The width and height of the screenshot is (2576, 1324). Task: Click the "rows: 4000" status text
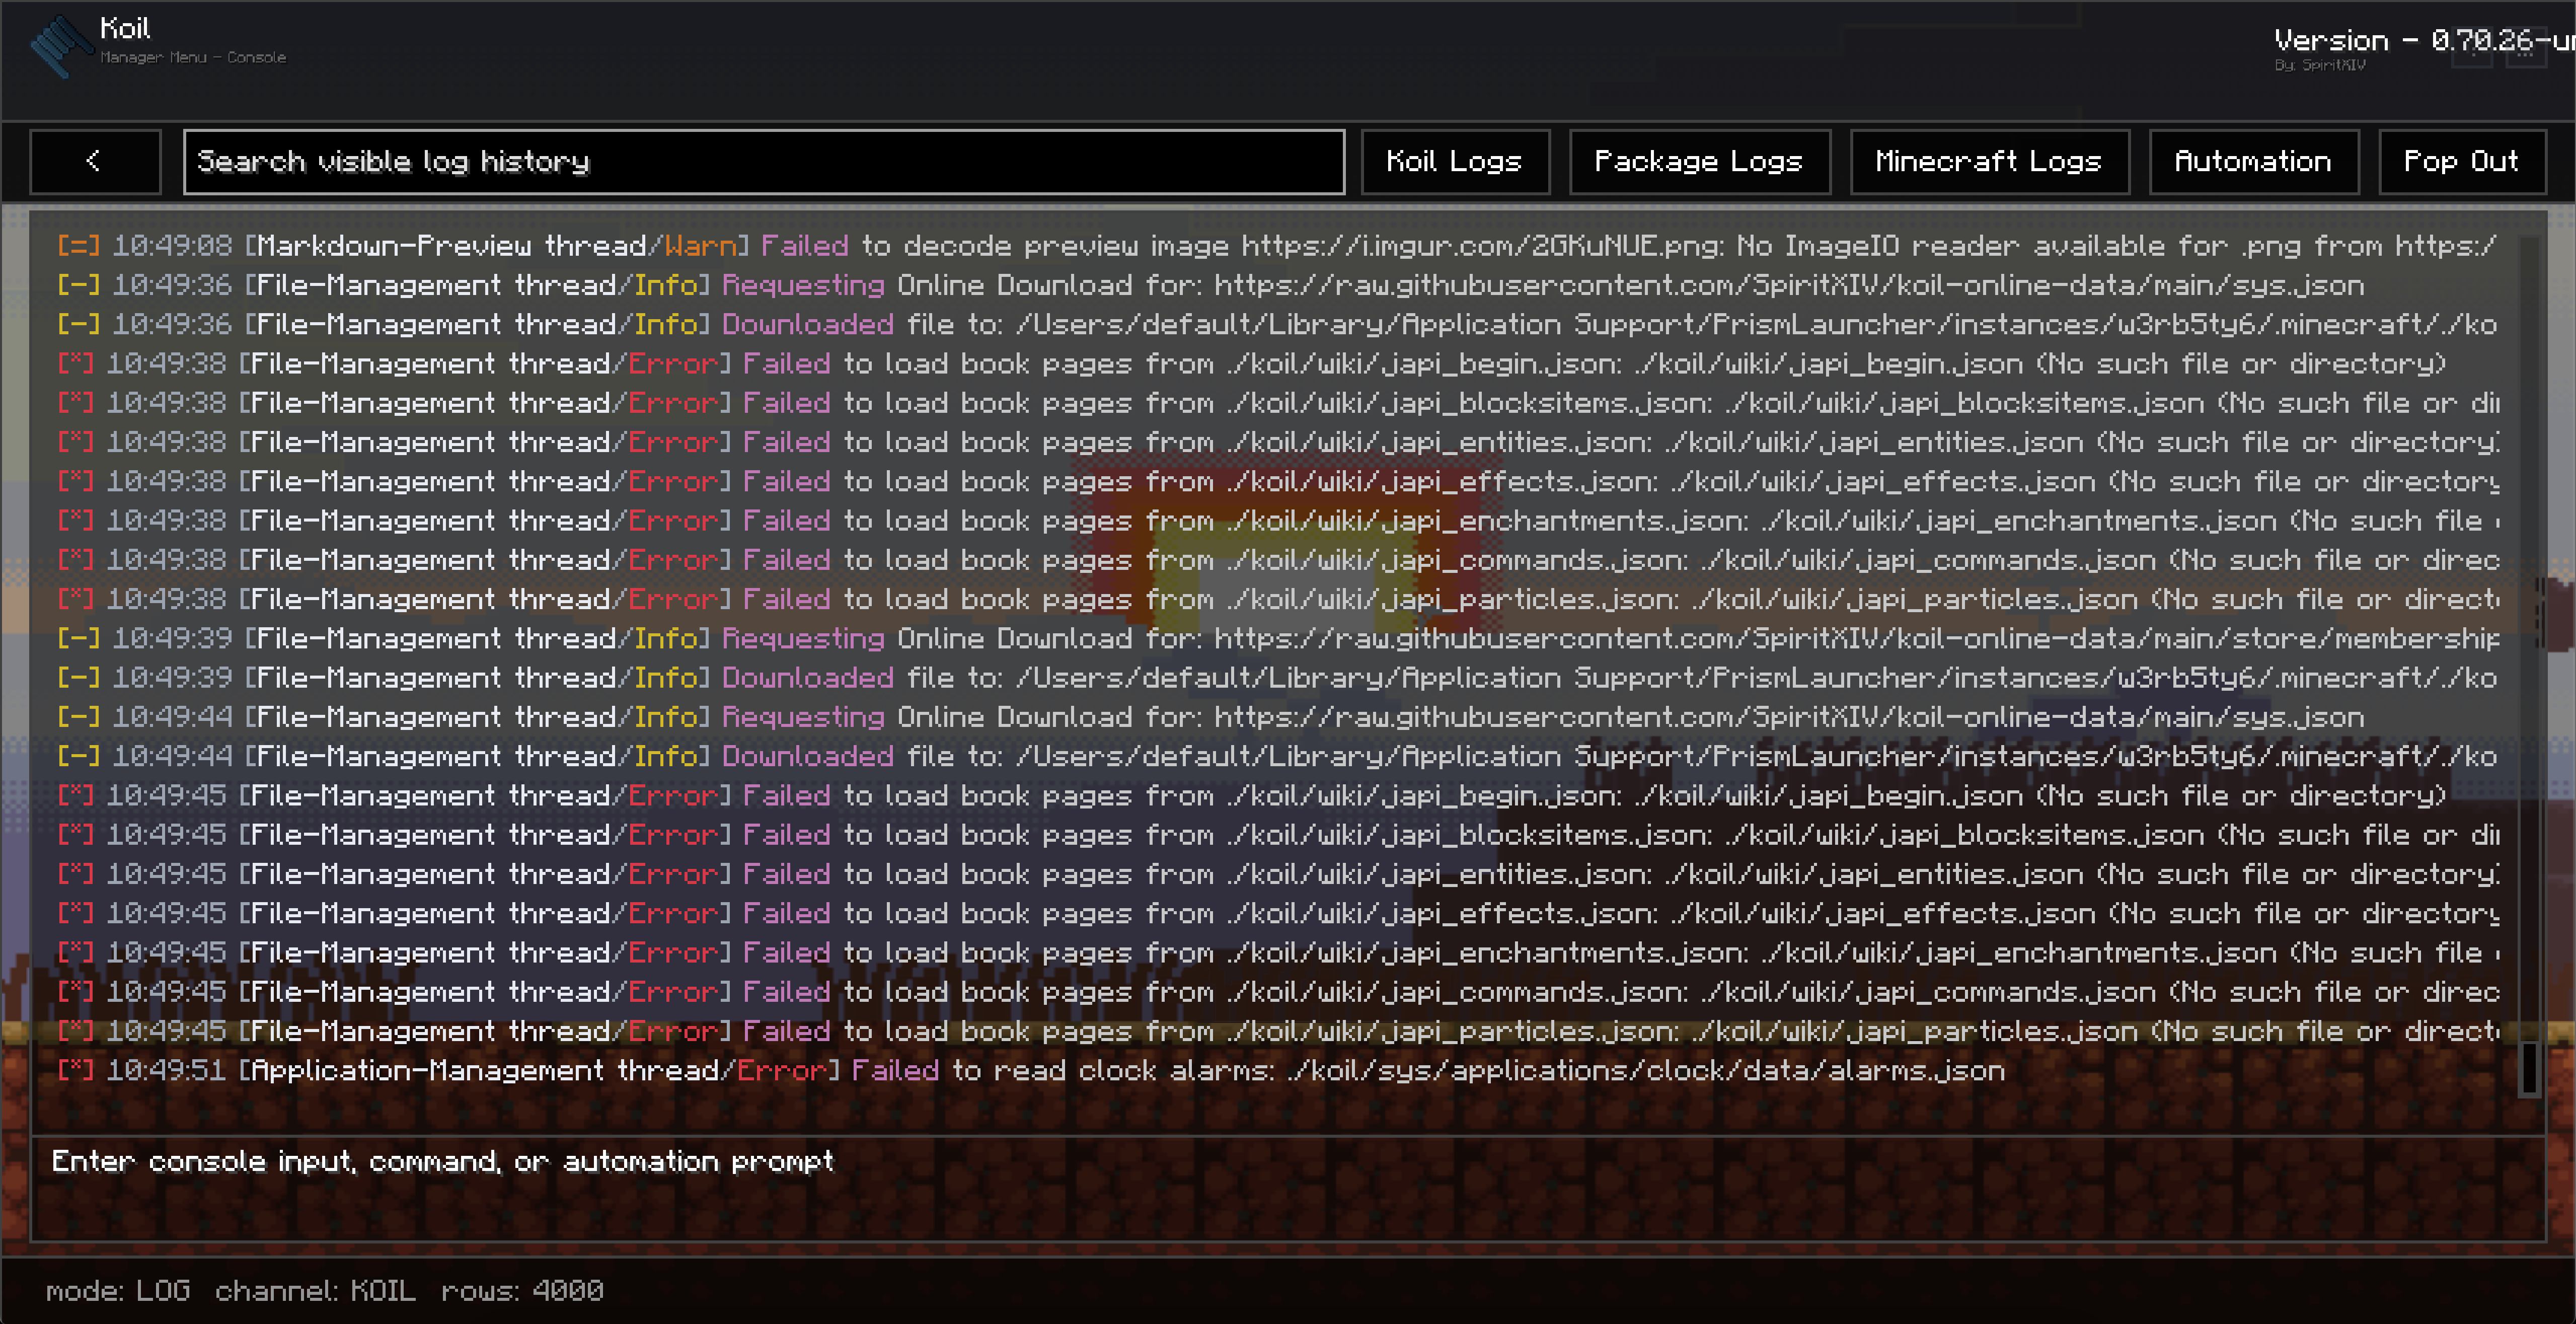coord(522,1291)
